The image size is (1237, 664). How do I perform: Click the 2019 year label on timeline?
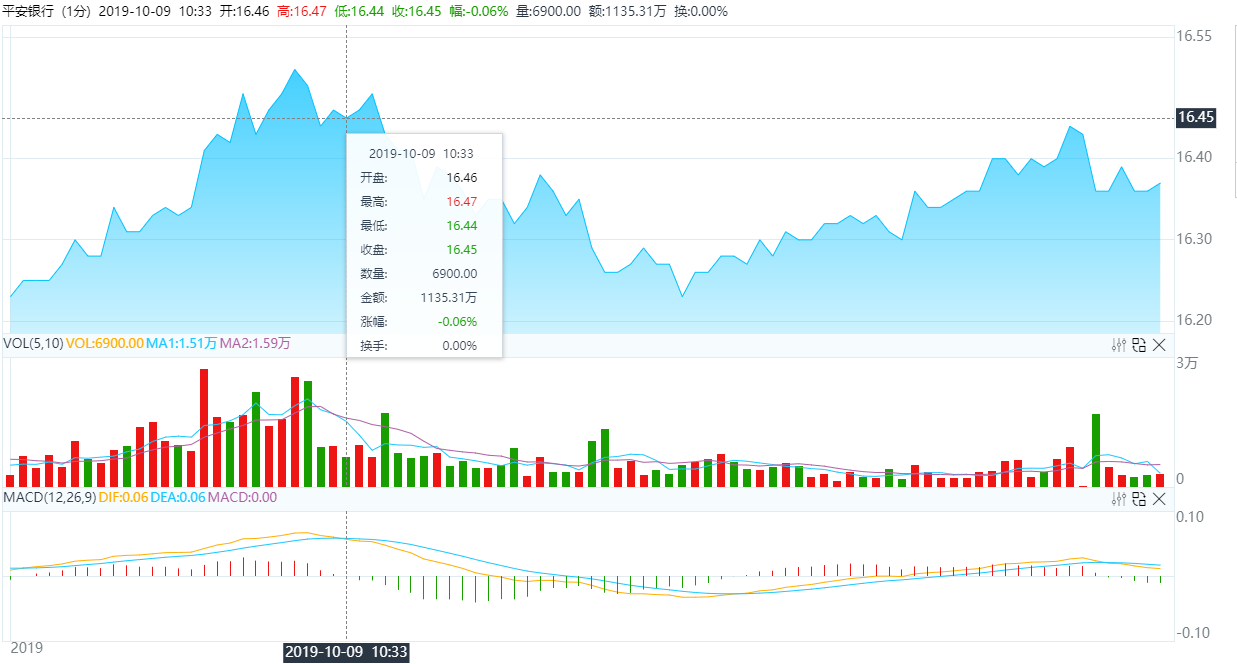[x=21, y=648]
